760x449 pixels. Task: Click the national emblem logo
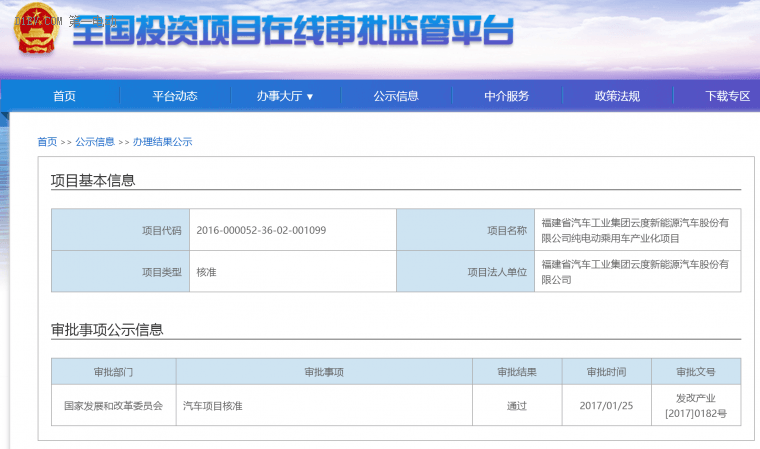[37, 29]
